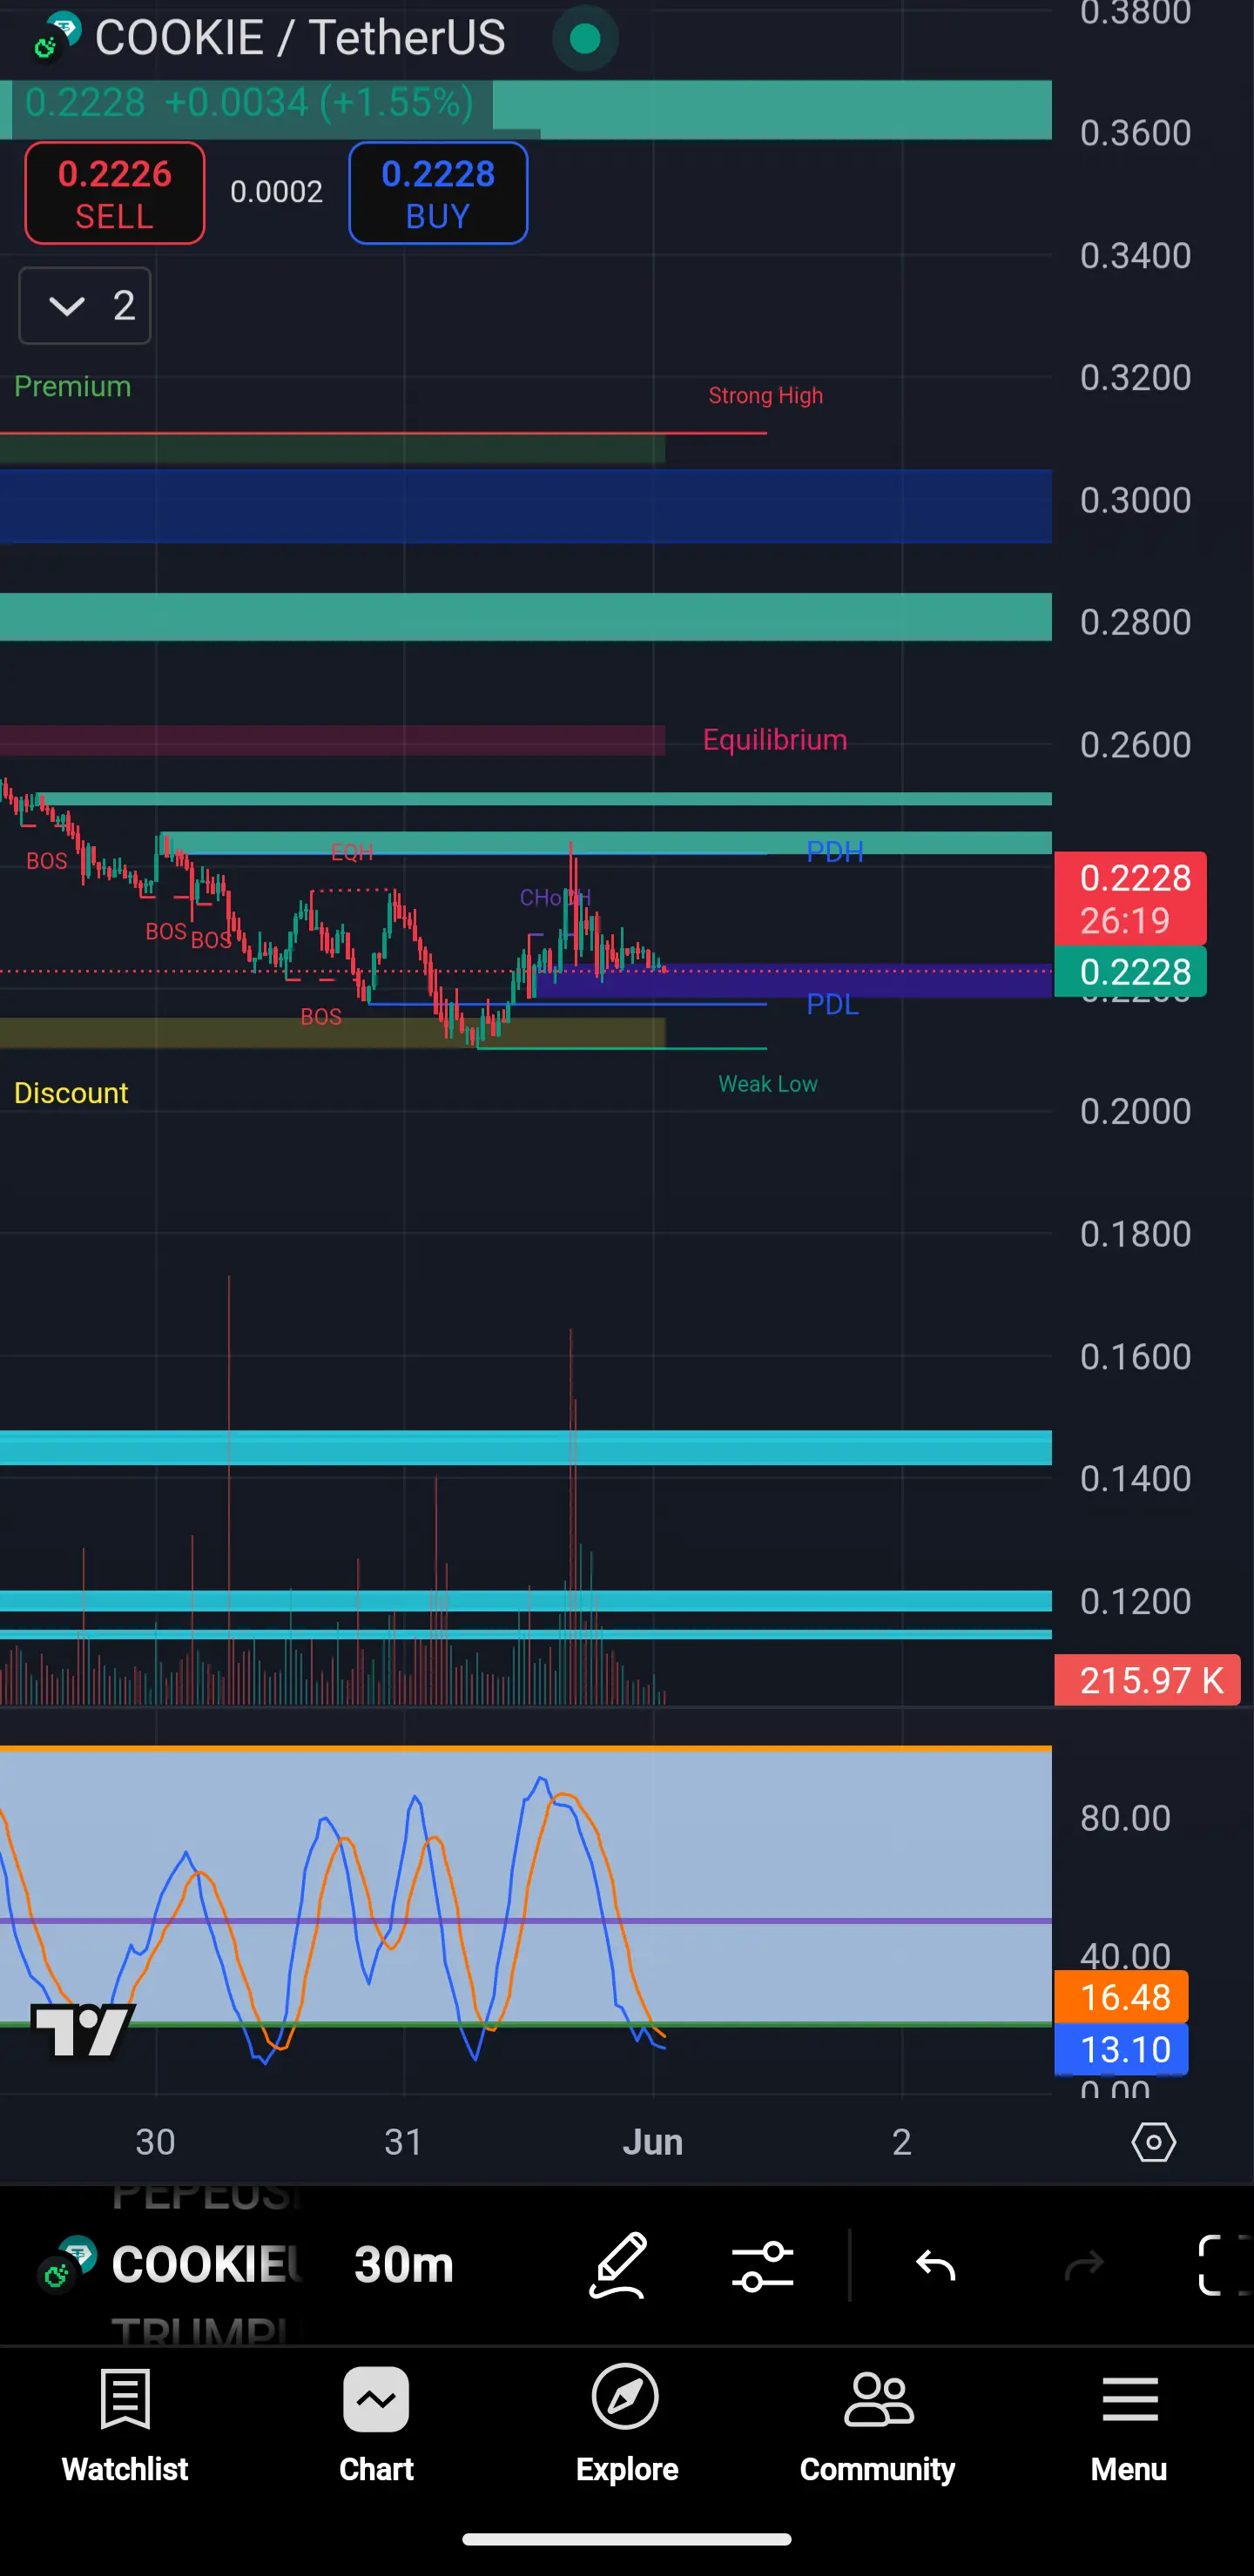Click the blue 13.10 stochastic value label
Screen dimensions: 1254x2576
[1121, 2050]
